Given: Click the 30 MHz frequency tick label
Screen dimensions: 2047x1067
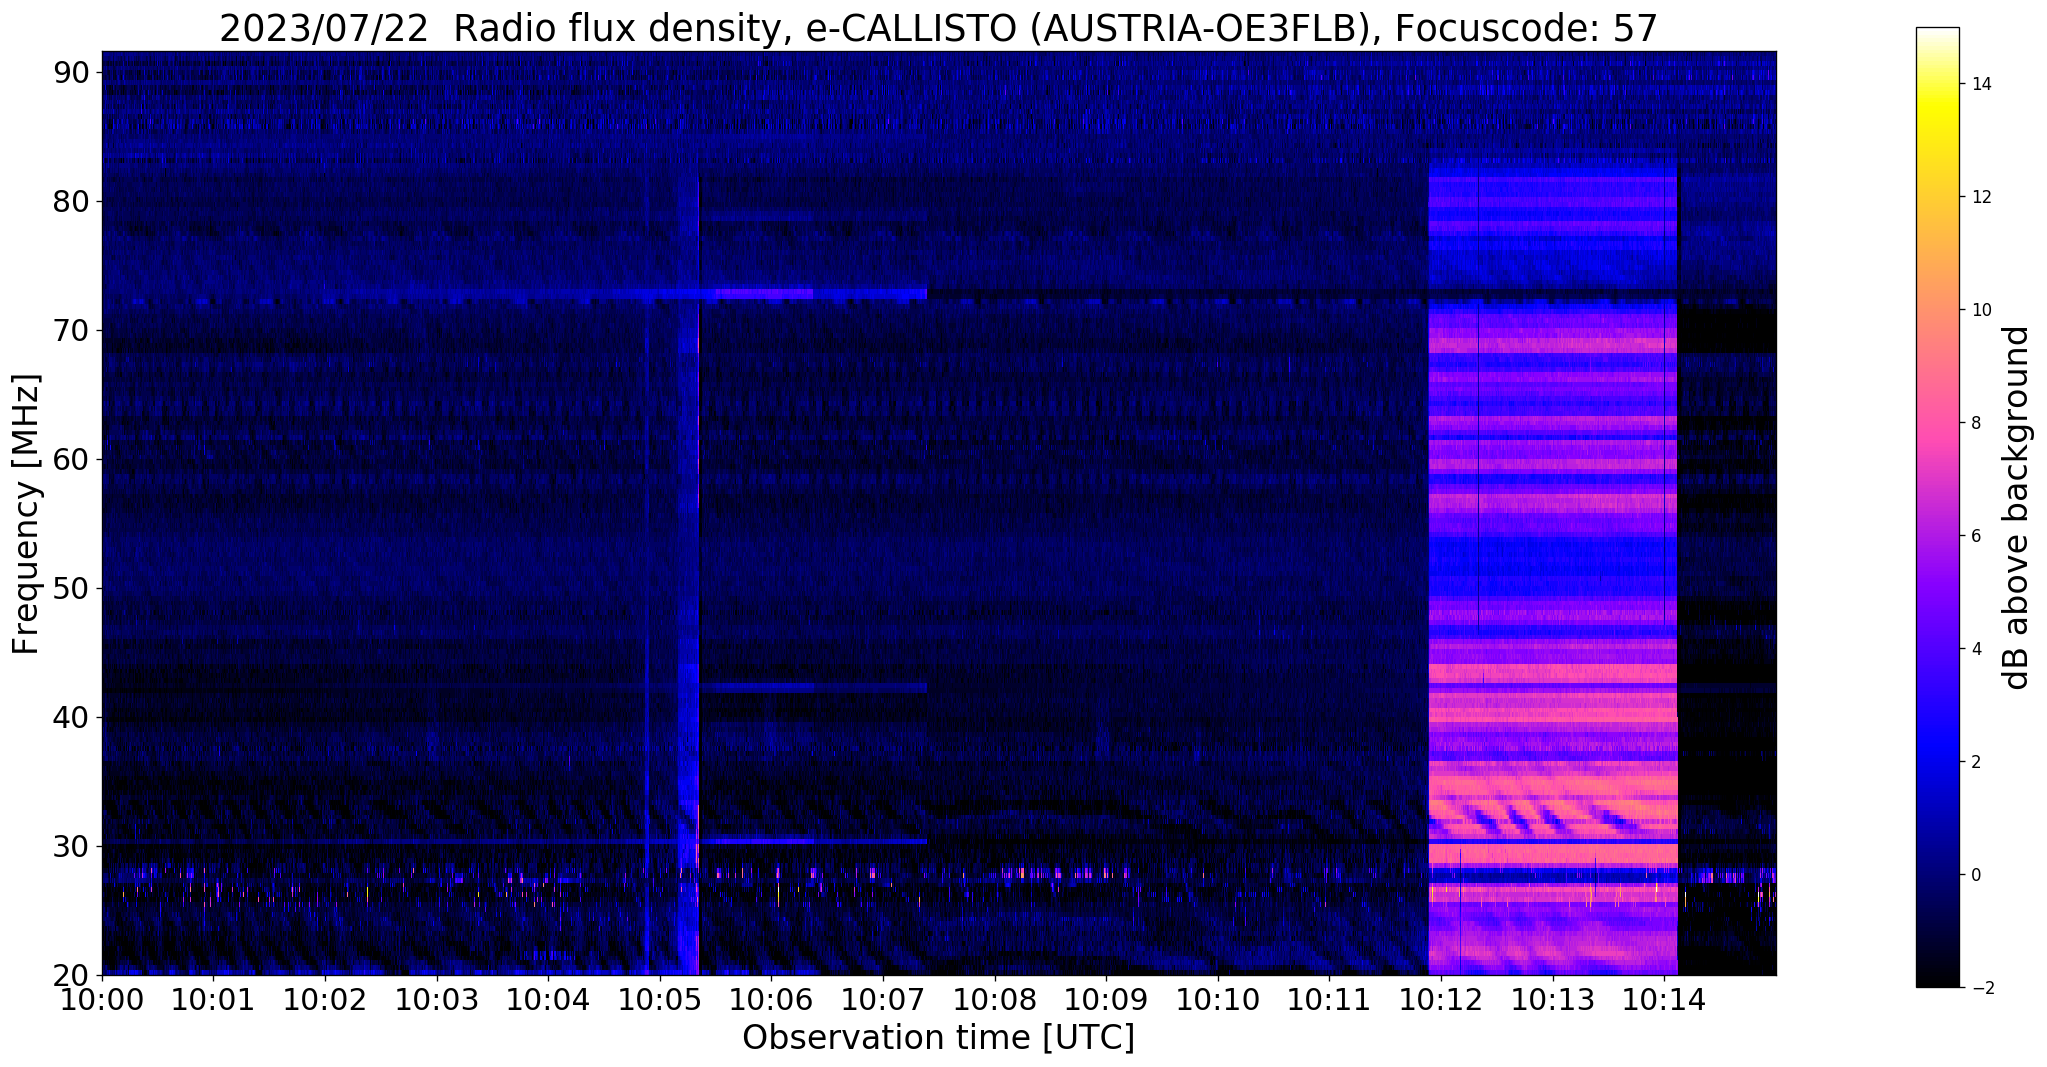Looking at the screenshot, I should click(x=73, y=846).
